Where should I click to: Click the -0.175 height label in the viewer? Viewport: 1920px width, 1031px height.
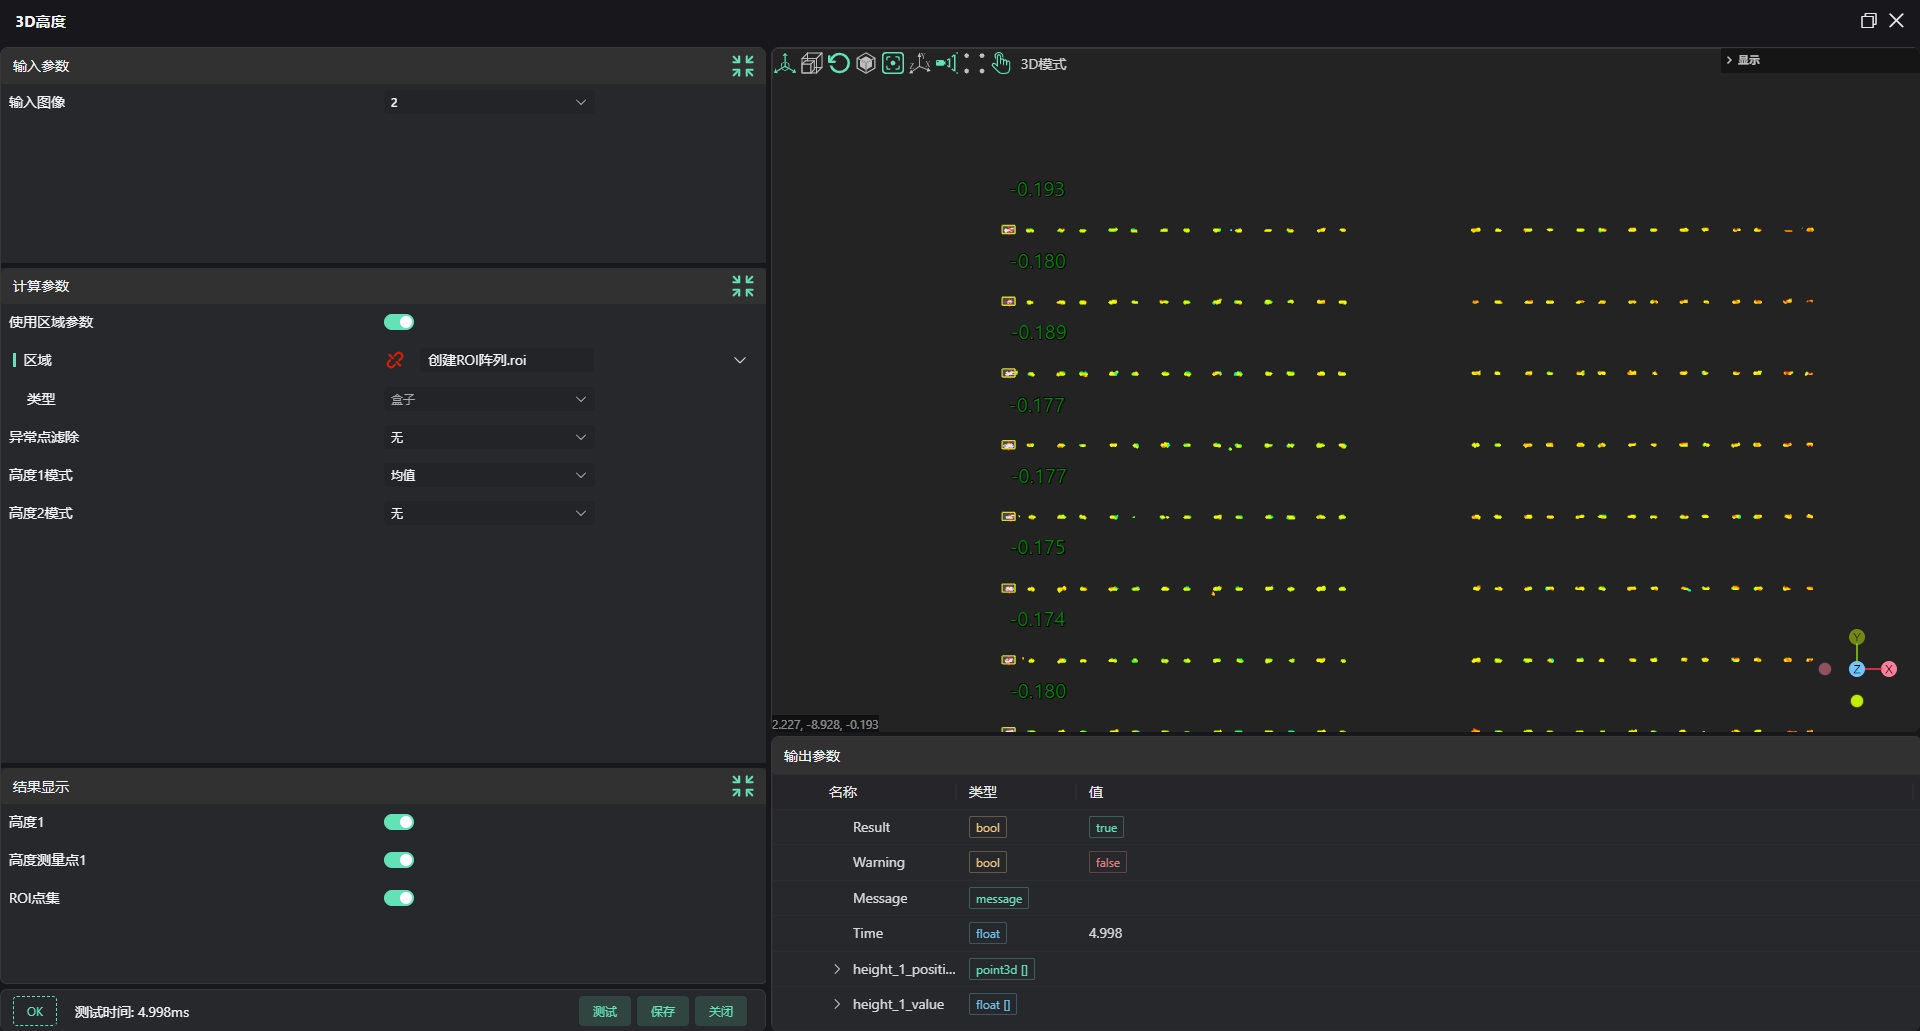pos(1038,547)
